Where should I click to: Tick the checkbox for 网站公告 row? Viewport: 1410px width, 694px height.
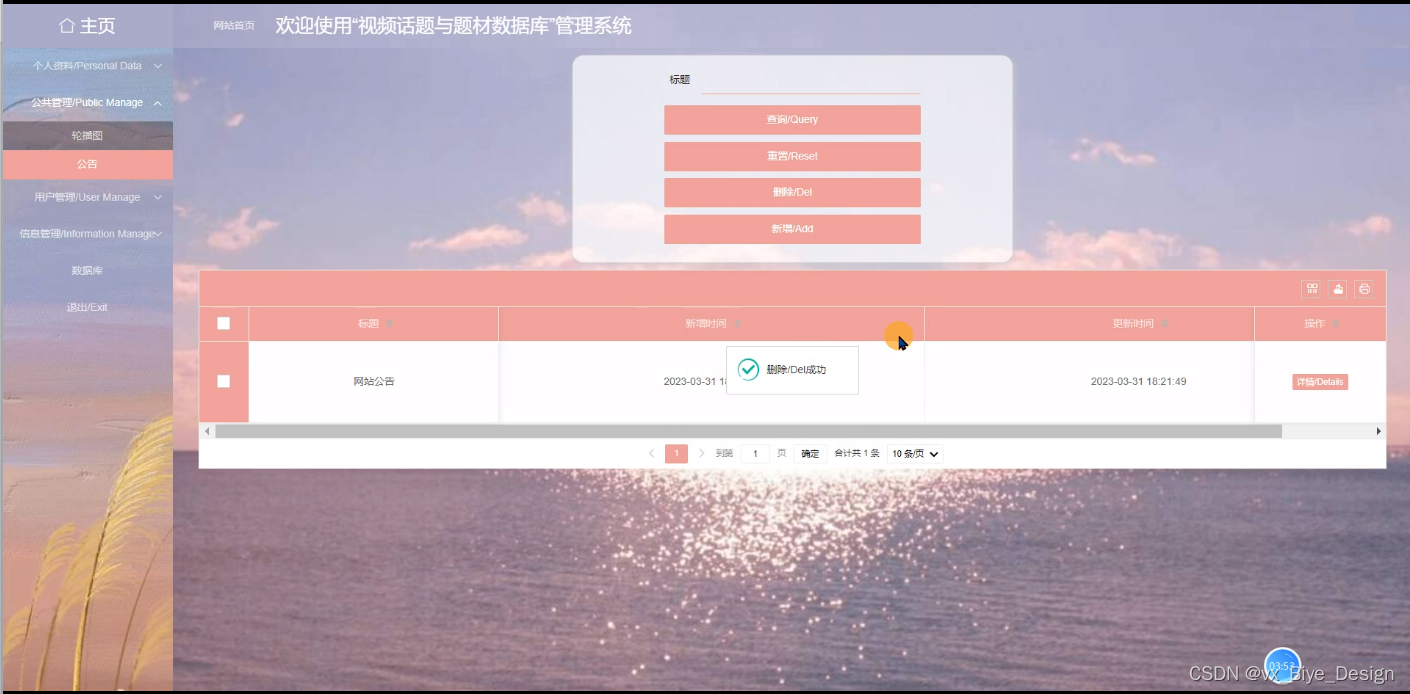[224, 381]
